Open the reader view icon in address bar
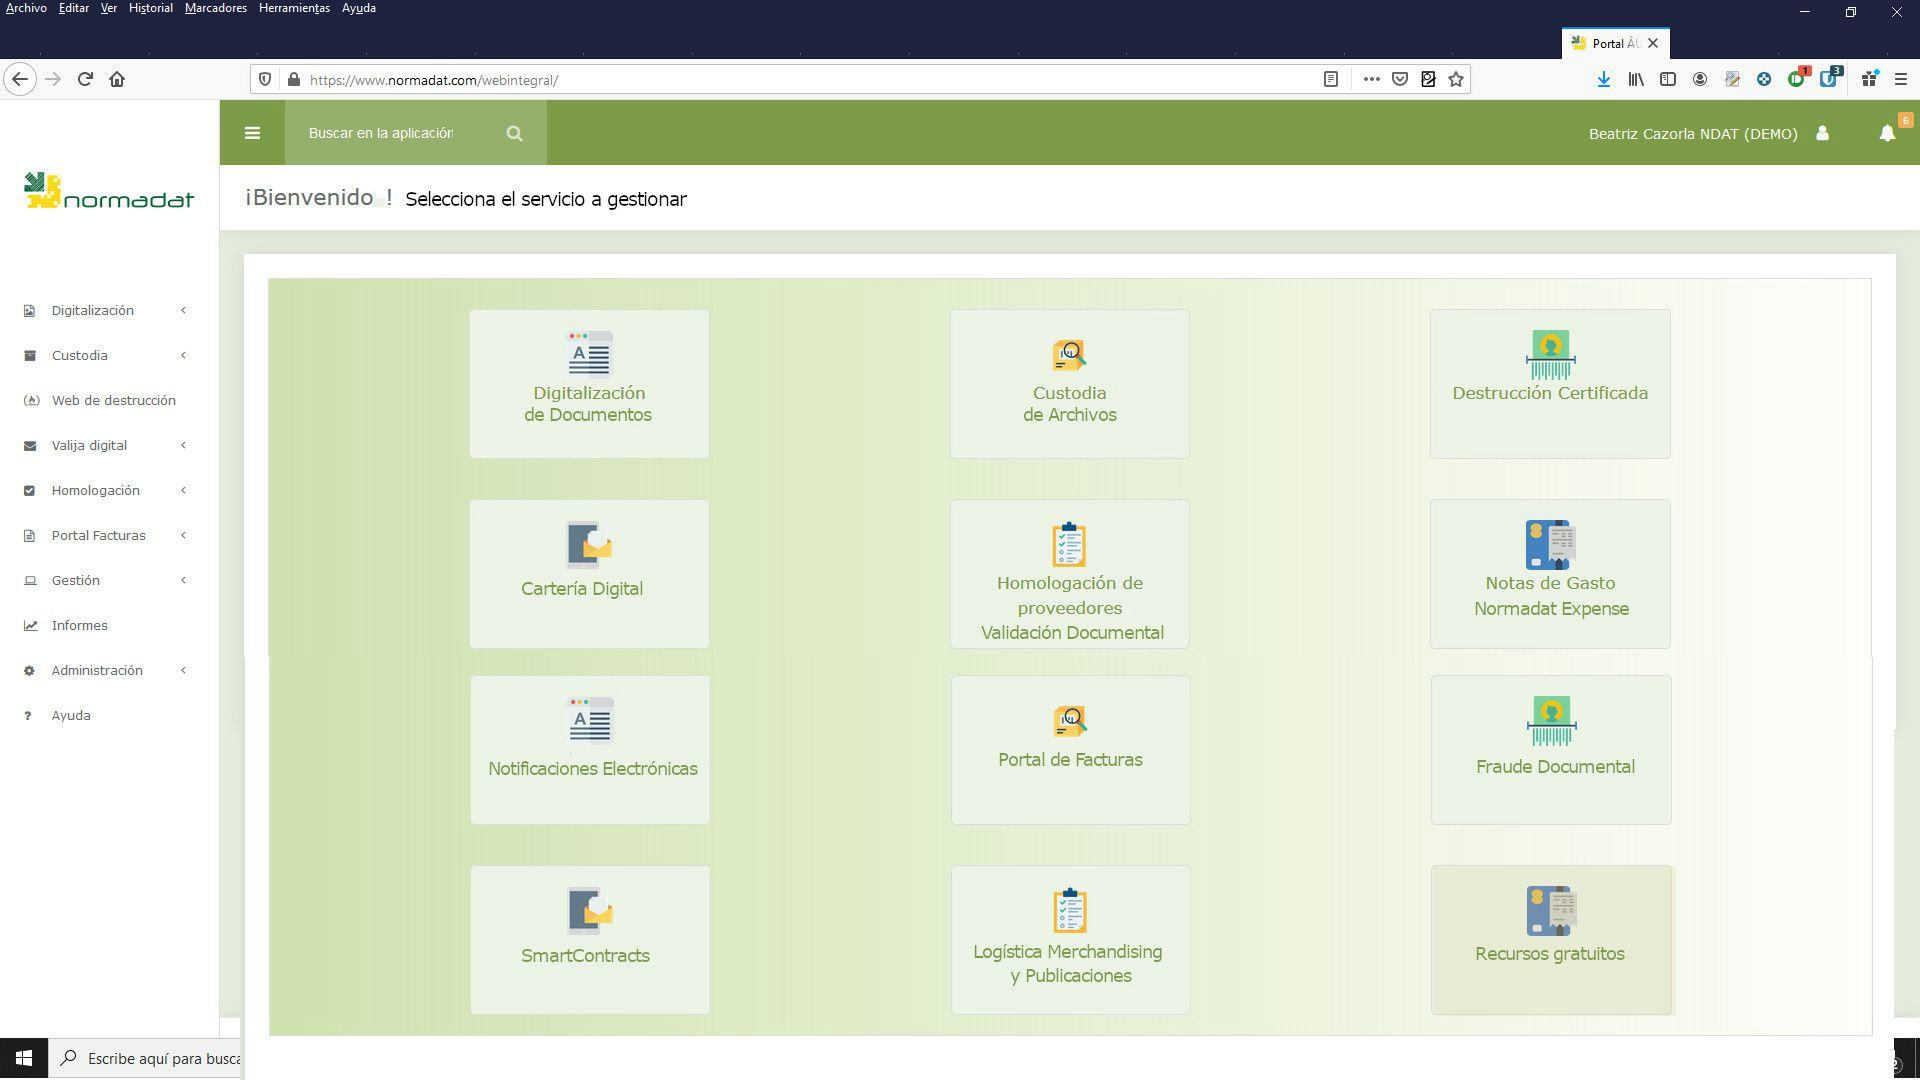This screenshot has width=1920, height=1080. point(1330,79)
